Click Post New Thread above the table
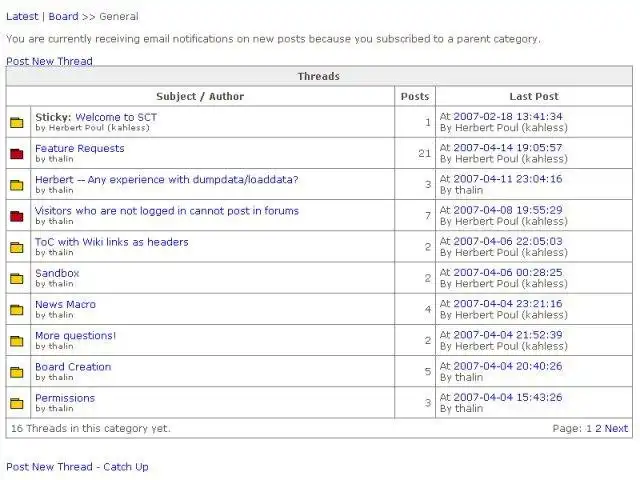The image size is (640, 480). [x=49, y=61]
